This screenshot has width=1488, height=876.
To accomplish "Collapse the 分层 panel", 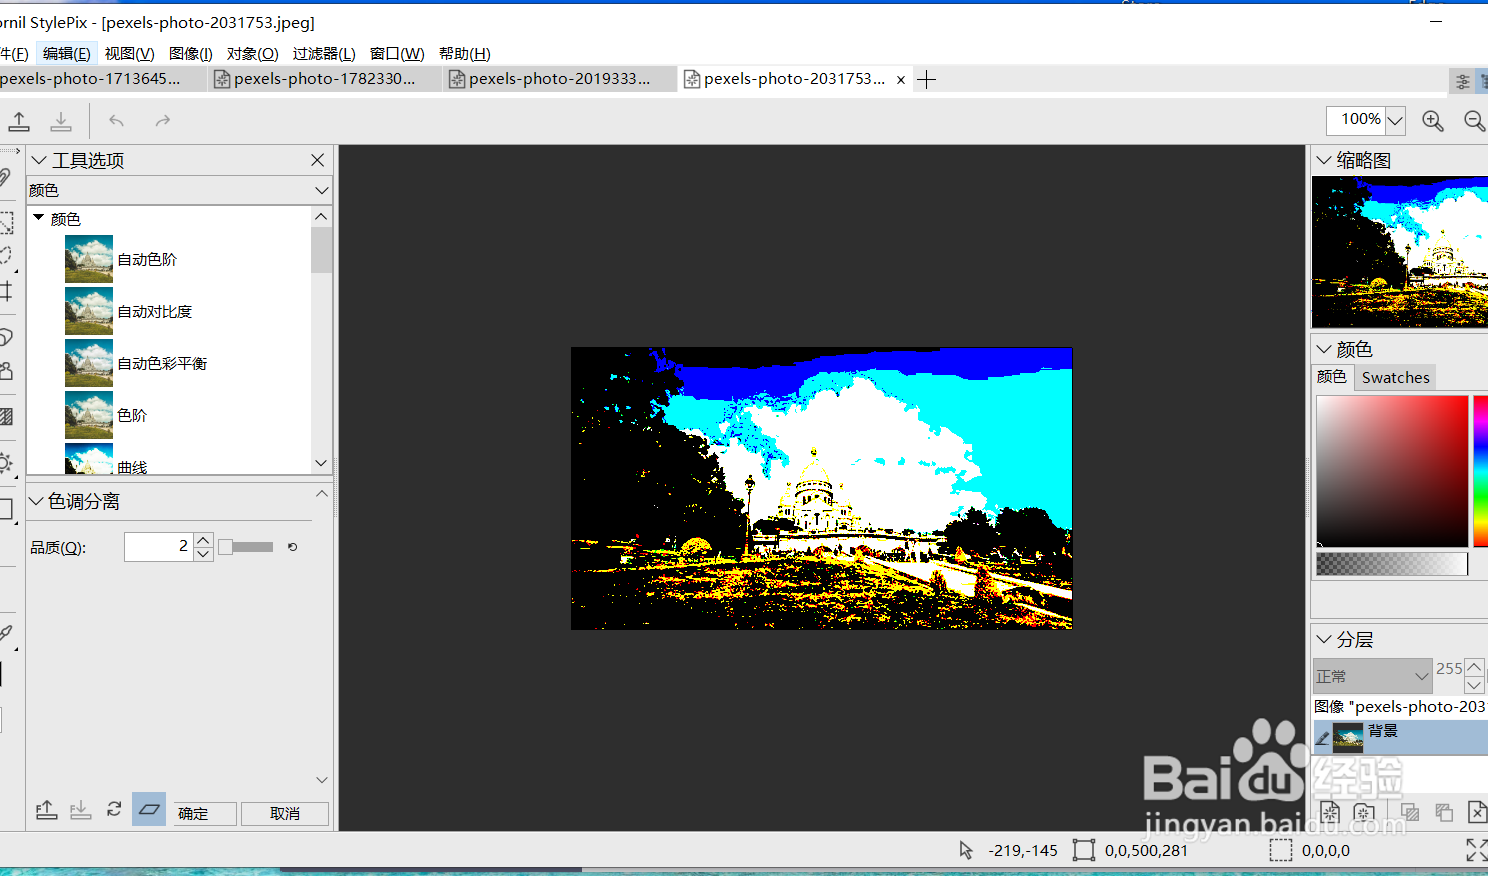I will point(1324,639).
